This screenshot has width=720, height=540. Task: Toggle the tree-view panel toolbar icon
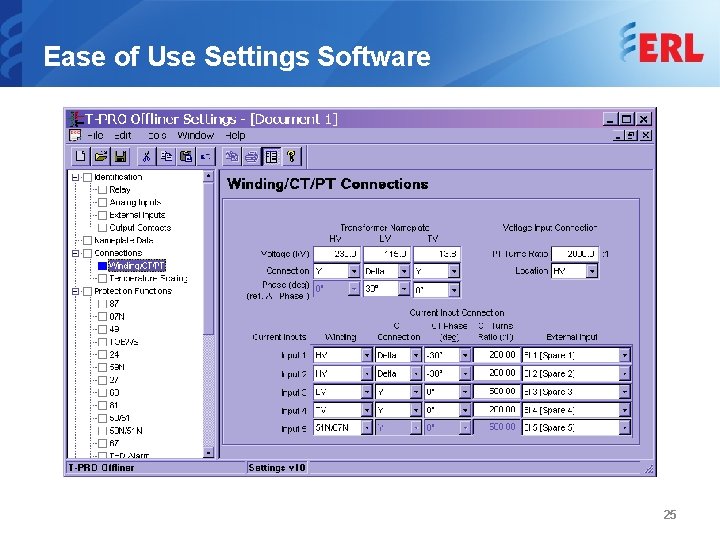pyautogui.click(x=271, y=157)
